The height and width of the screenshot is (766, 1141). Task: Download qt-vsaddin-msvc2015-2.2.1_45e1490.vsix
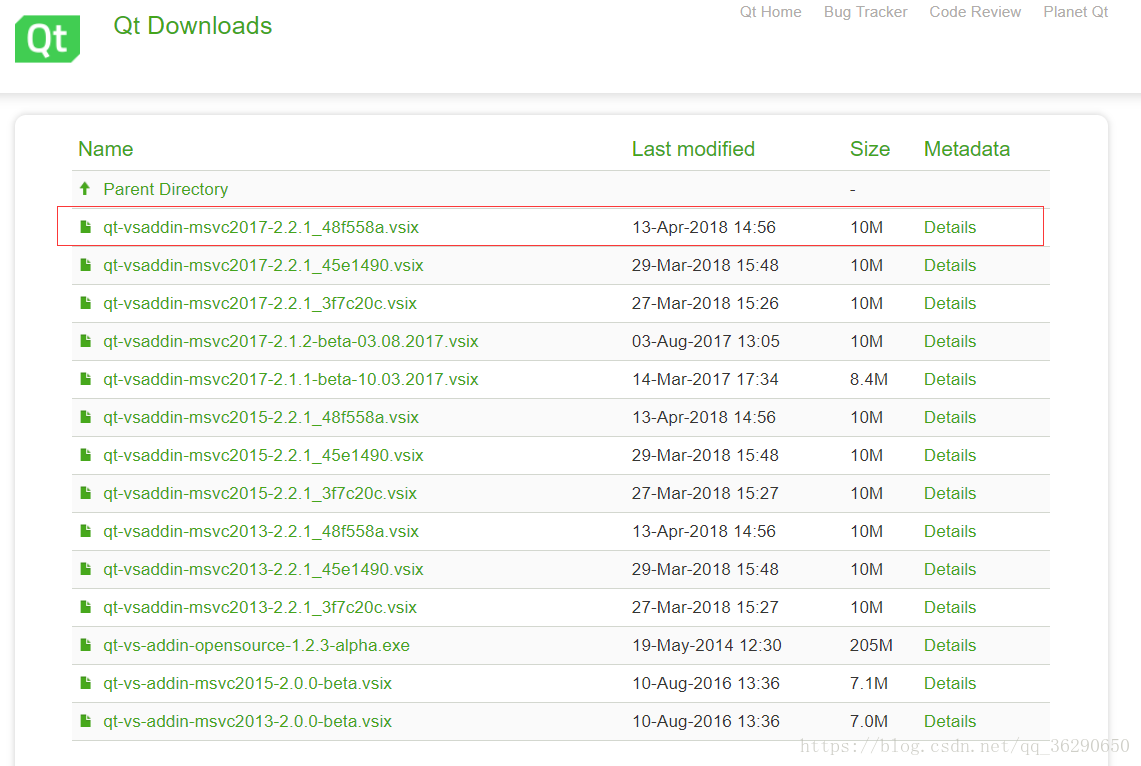263,455
